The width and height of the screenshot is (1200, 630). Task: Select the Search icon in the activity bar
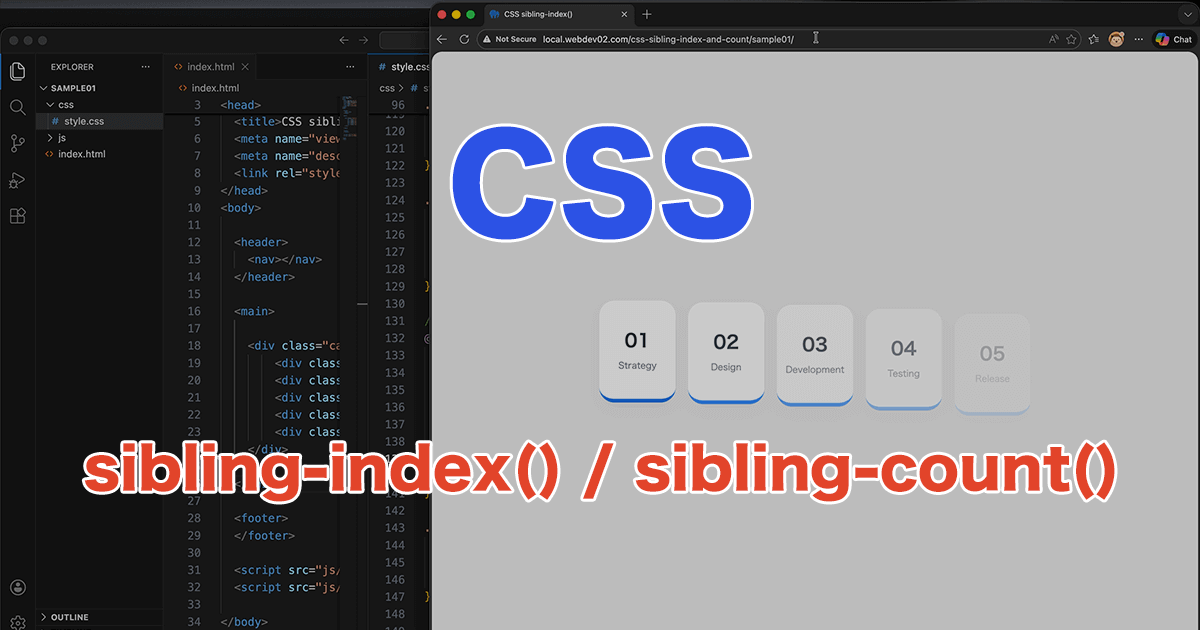click(x=17, y=107)
